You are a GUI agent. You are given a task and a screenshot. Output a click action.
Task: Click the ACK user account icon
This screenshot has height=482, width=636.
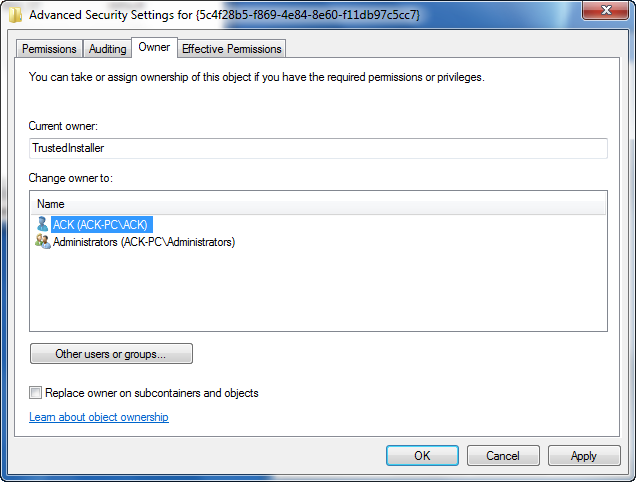(42, 225)
